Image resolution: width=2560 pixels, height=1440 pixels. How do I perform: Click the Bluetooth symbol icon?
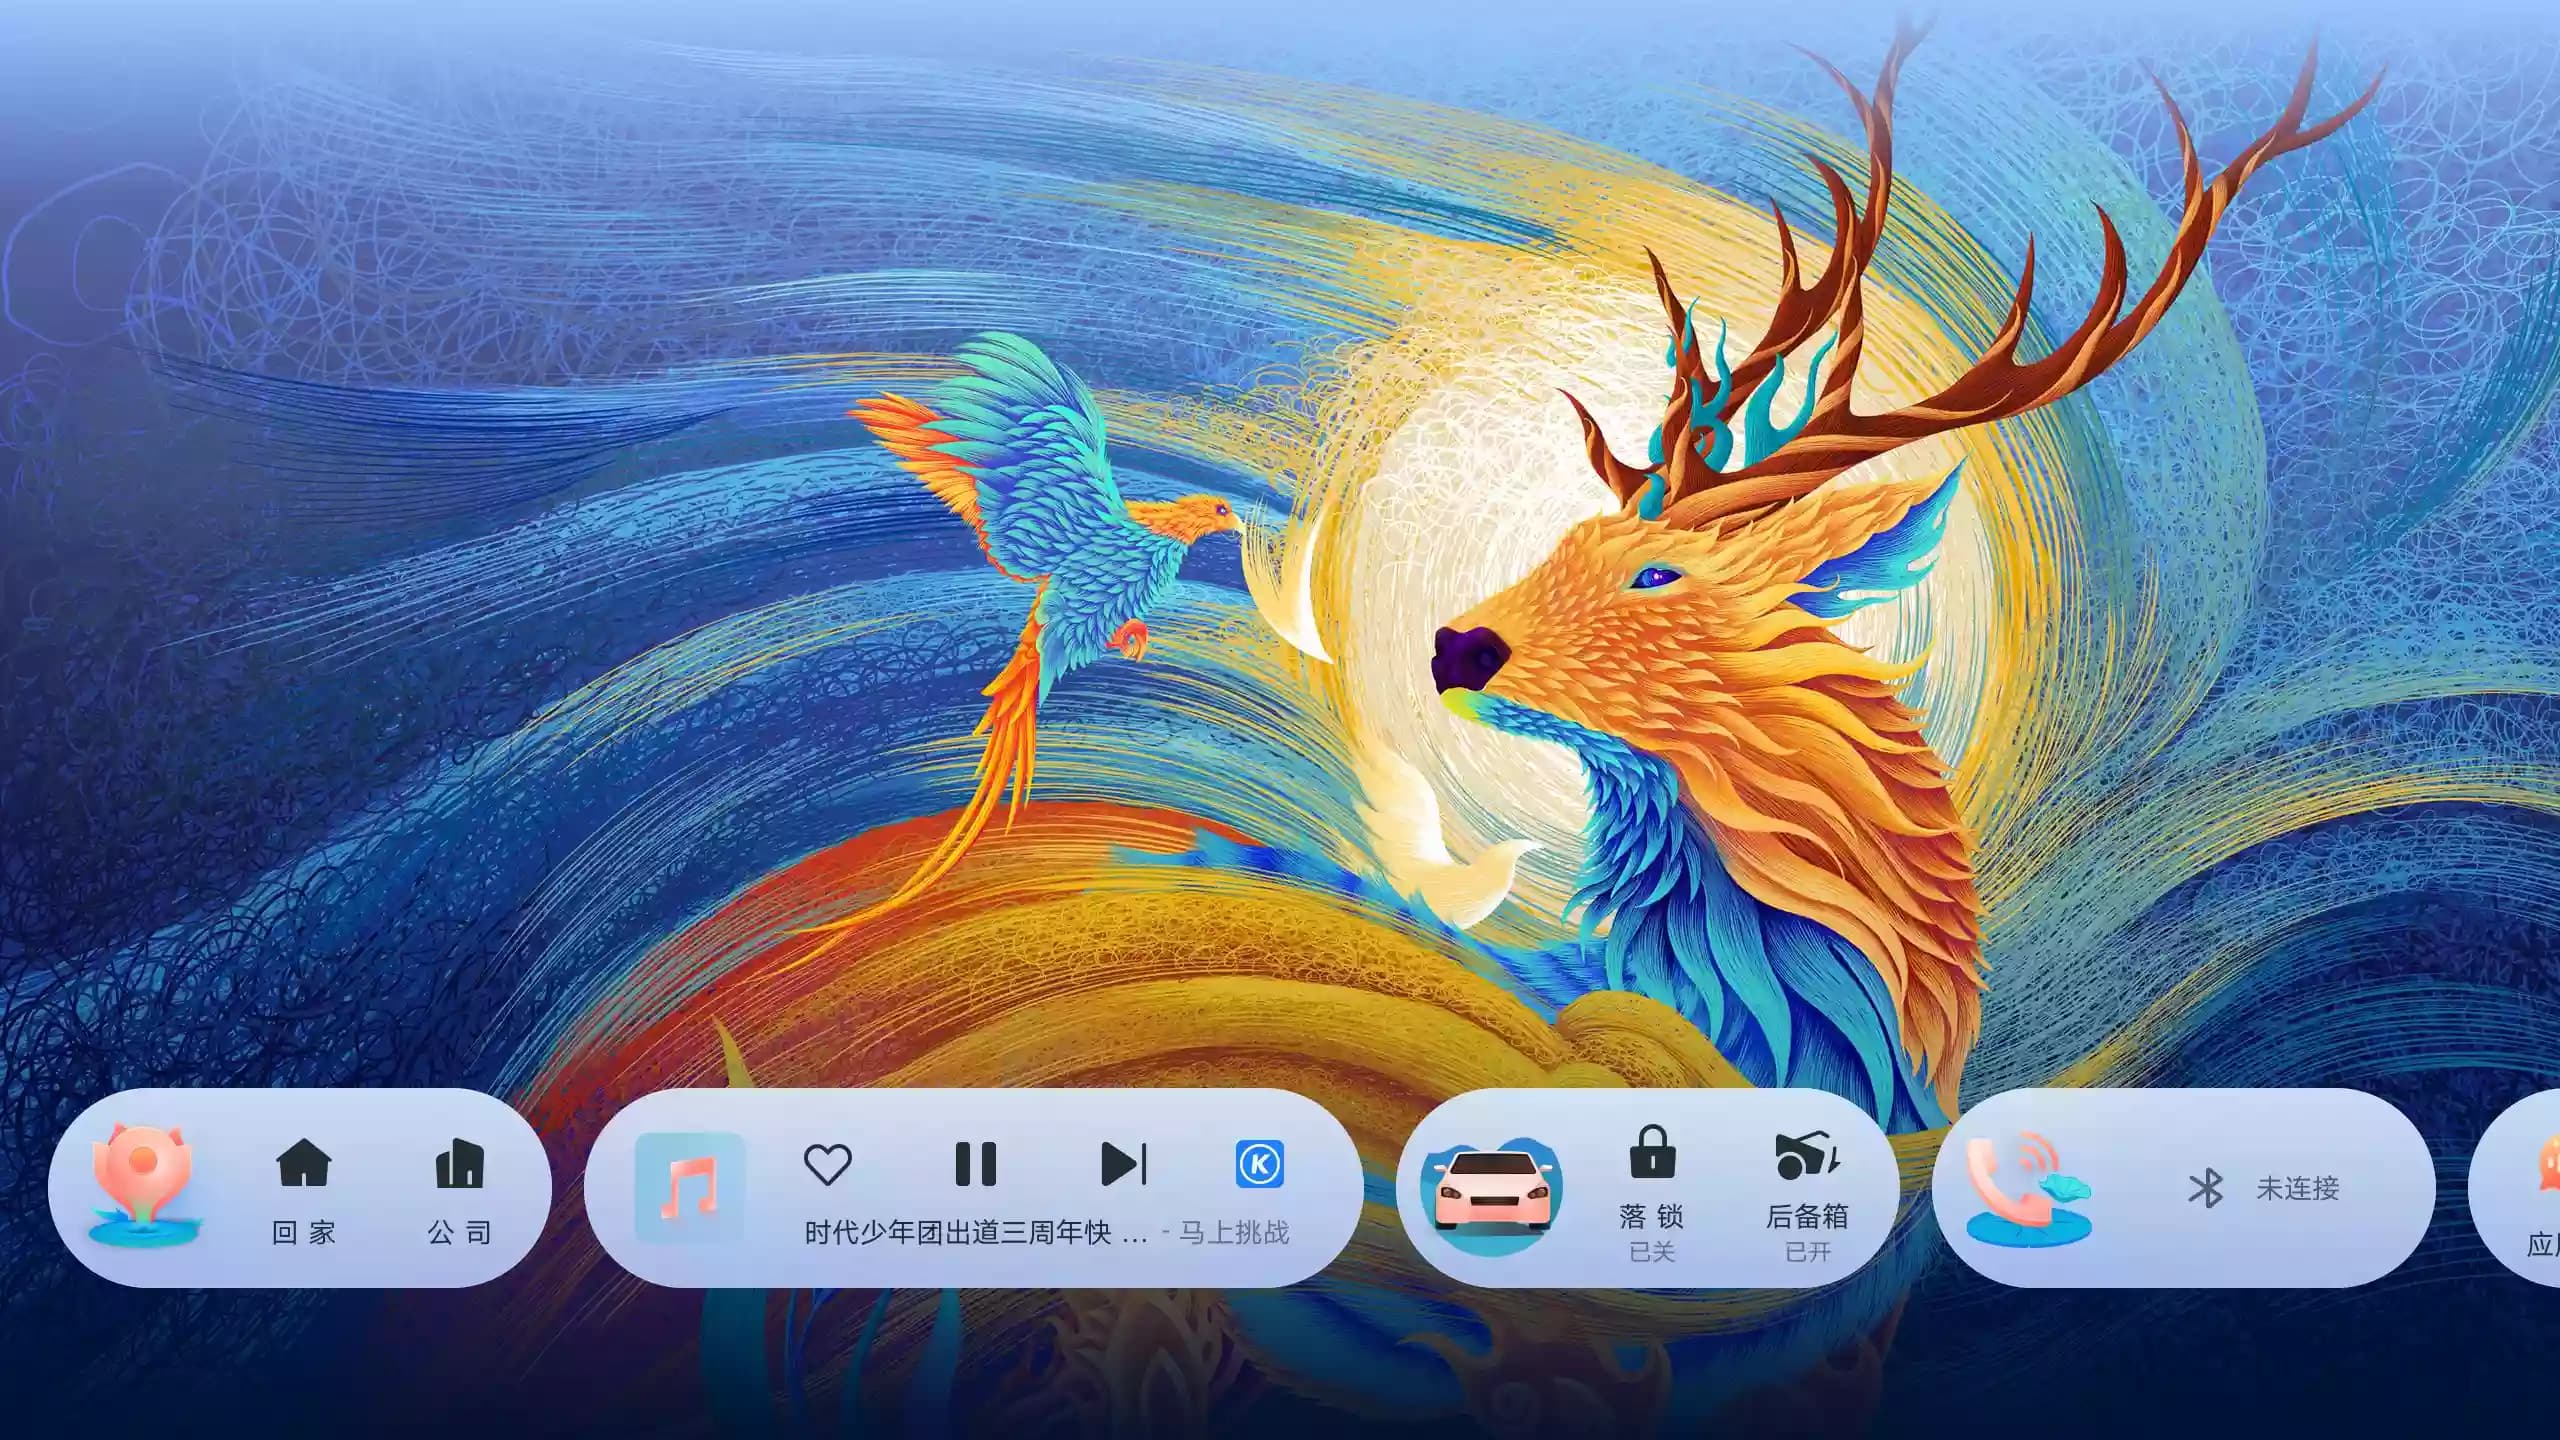point(2205,1188)
